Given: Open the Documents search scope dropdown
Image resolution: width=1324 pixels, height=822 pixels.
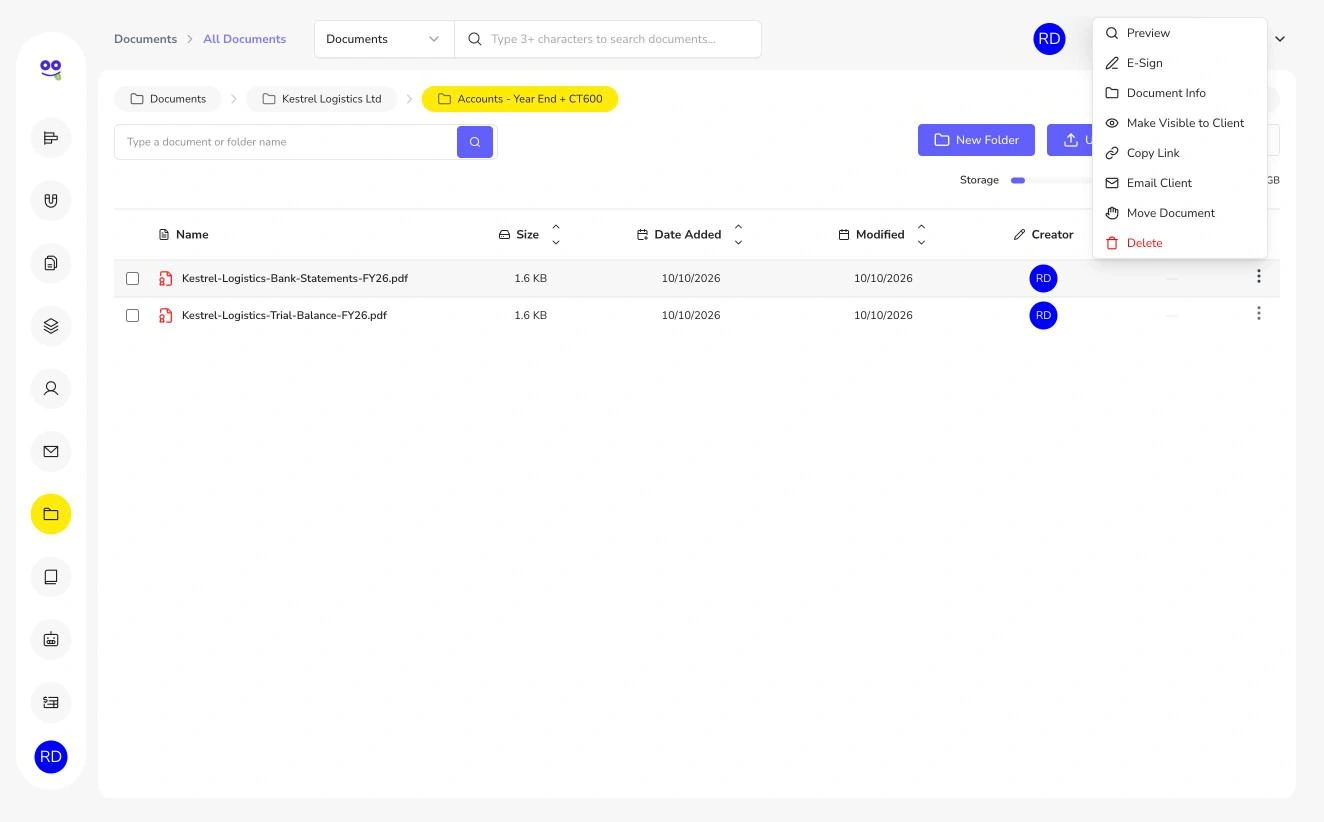Looking at the screenshot, I should (x=384, y=39).
